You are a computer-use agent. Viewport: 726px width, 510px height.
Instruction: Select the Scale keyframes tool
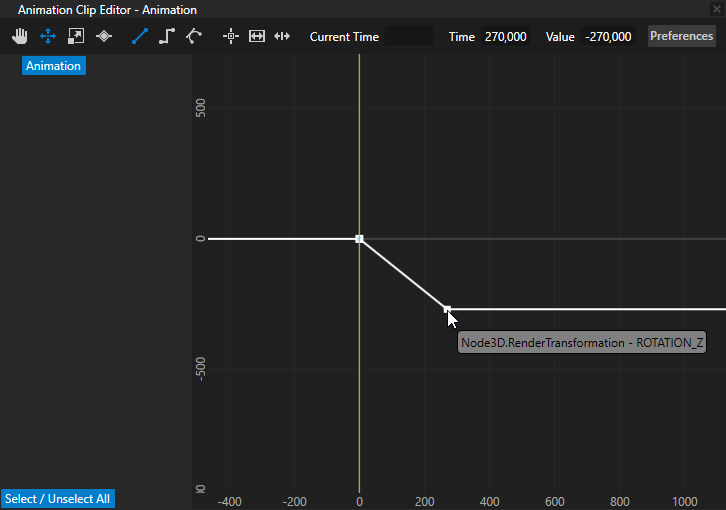click(x=75, y=36)
